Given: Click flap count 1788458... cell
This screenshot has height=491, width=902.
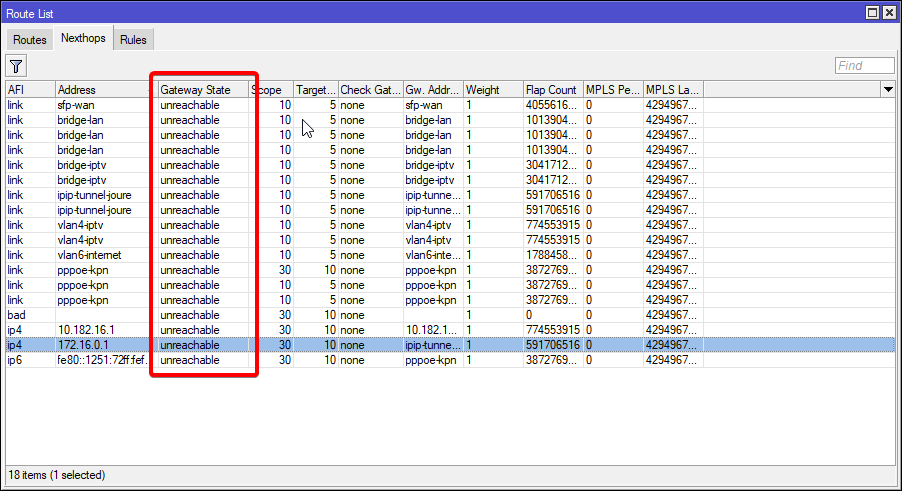Looking at the screenshot, I should pyautogui.click(x=553, y=255).
